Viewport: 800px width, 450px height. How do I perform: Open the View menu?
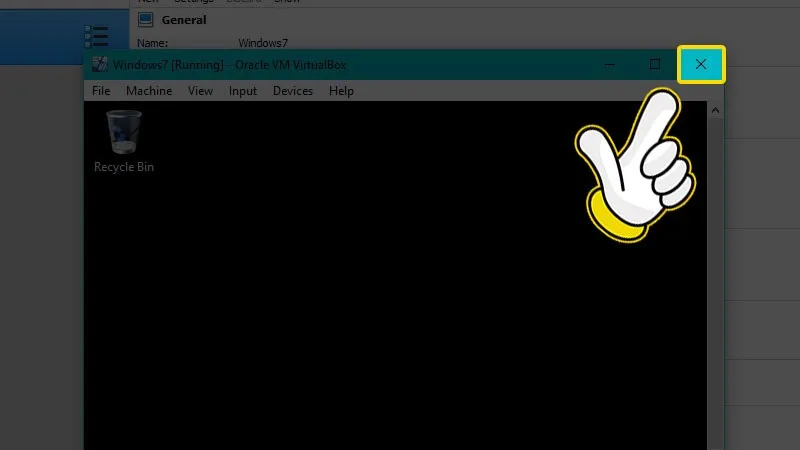coord(200,91)
